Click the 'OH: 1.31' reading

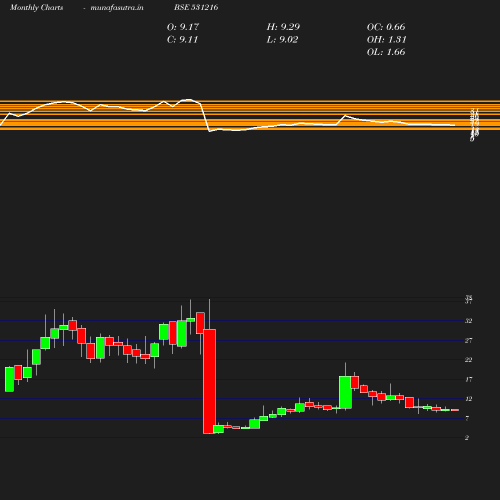[x=387, y=39]
